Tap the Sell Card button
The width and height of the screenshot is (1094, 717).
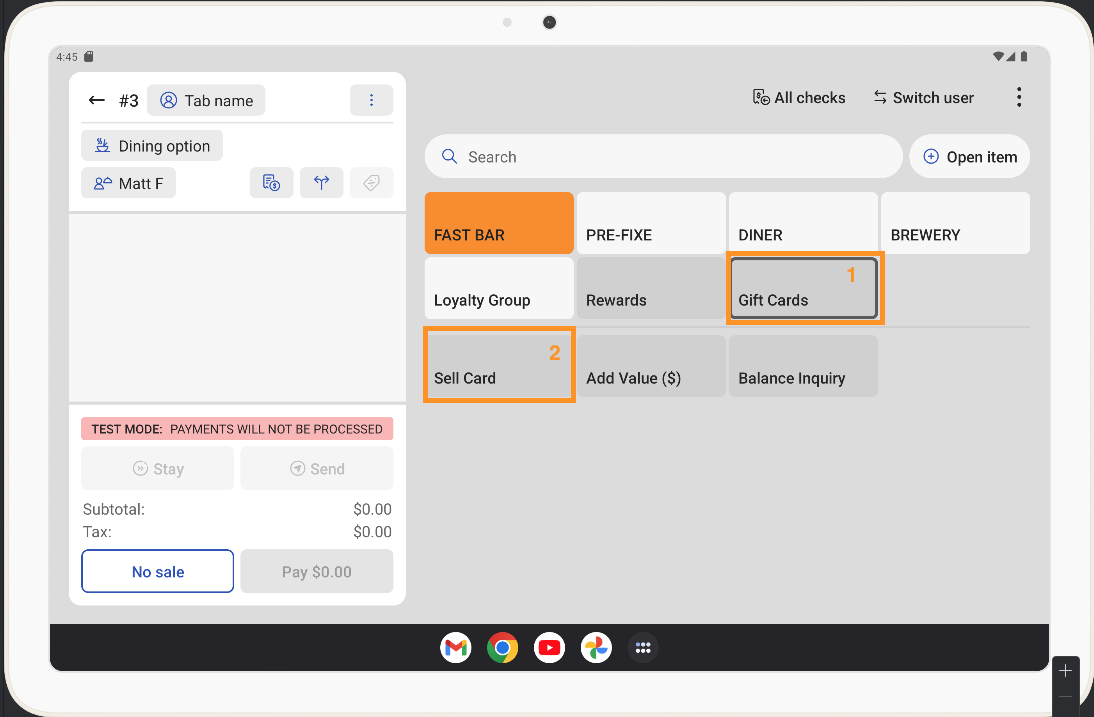(x=499, y=366)
